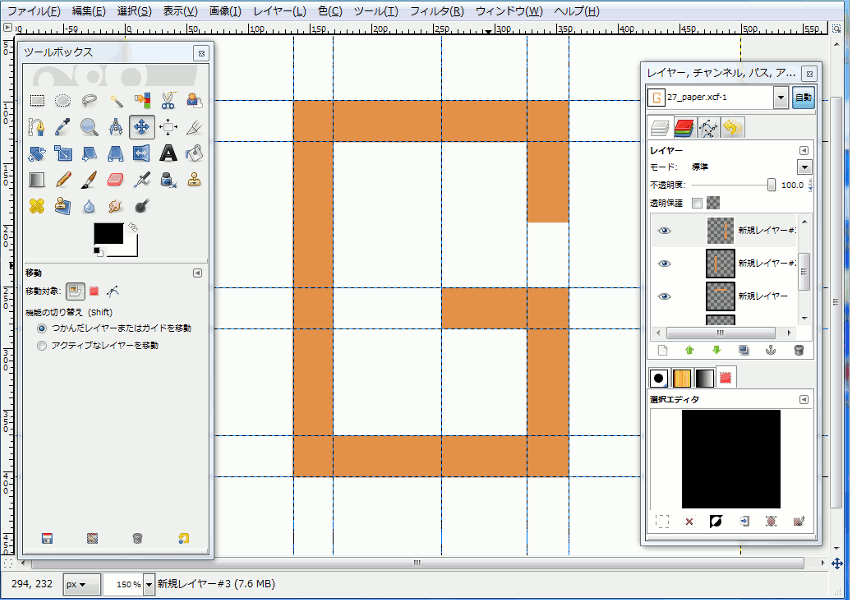Enable the 透明保護 lock checkbox

(696, 202)
